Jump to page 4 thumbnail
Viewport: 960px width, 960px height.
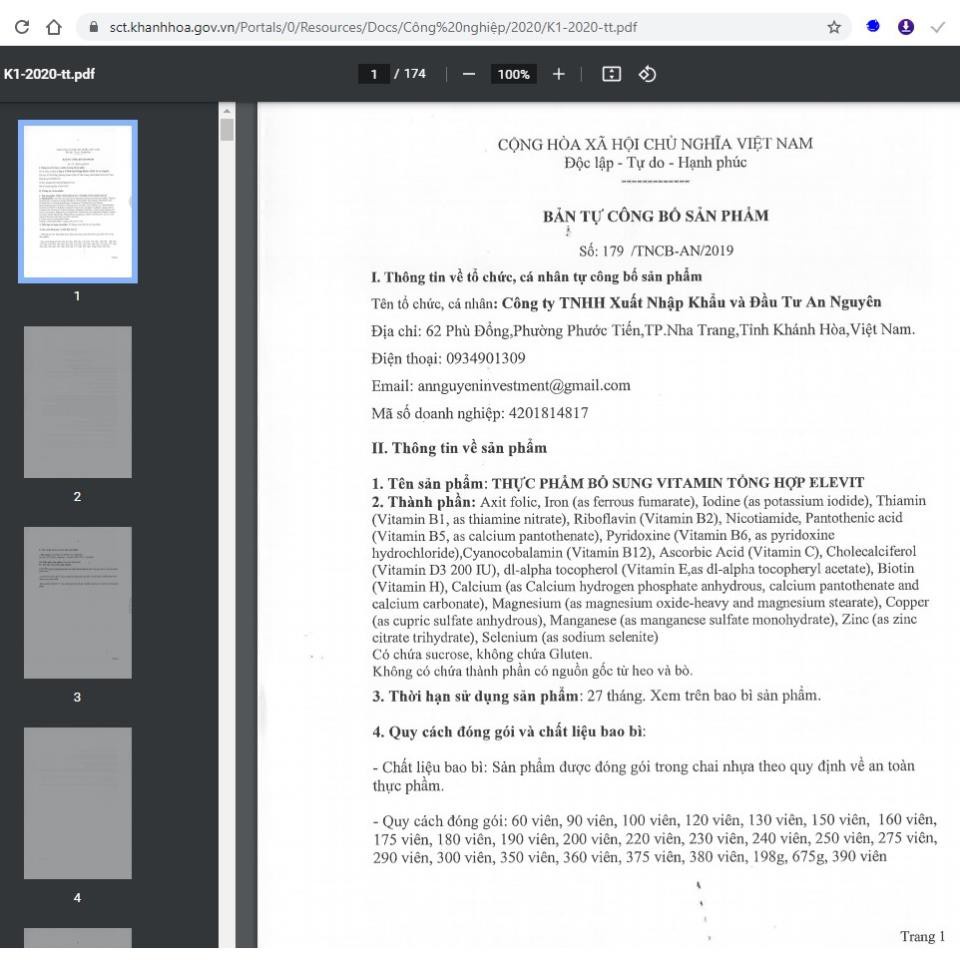(78, 803)
